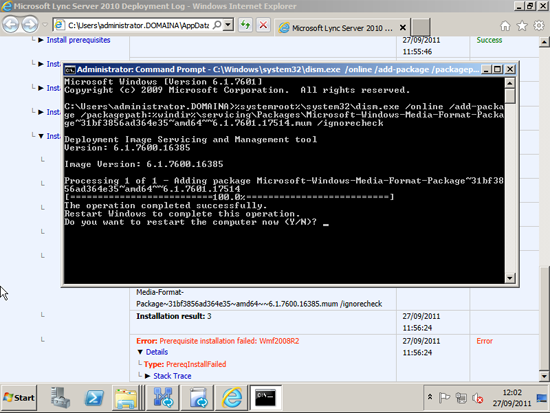
Task: Click the green Success status text
Action: tap(489, 40)
